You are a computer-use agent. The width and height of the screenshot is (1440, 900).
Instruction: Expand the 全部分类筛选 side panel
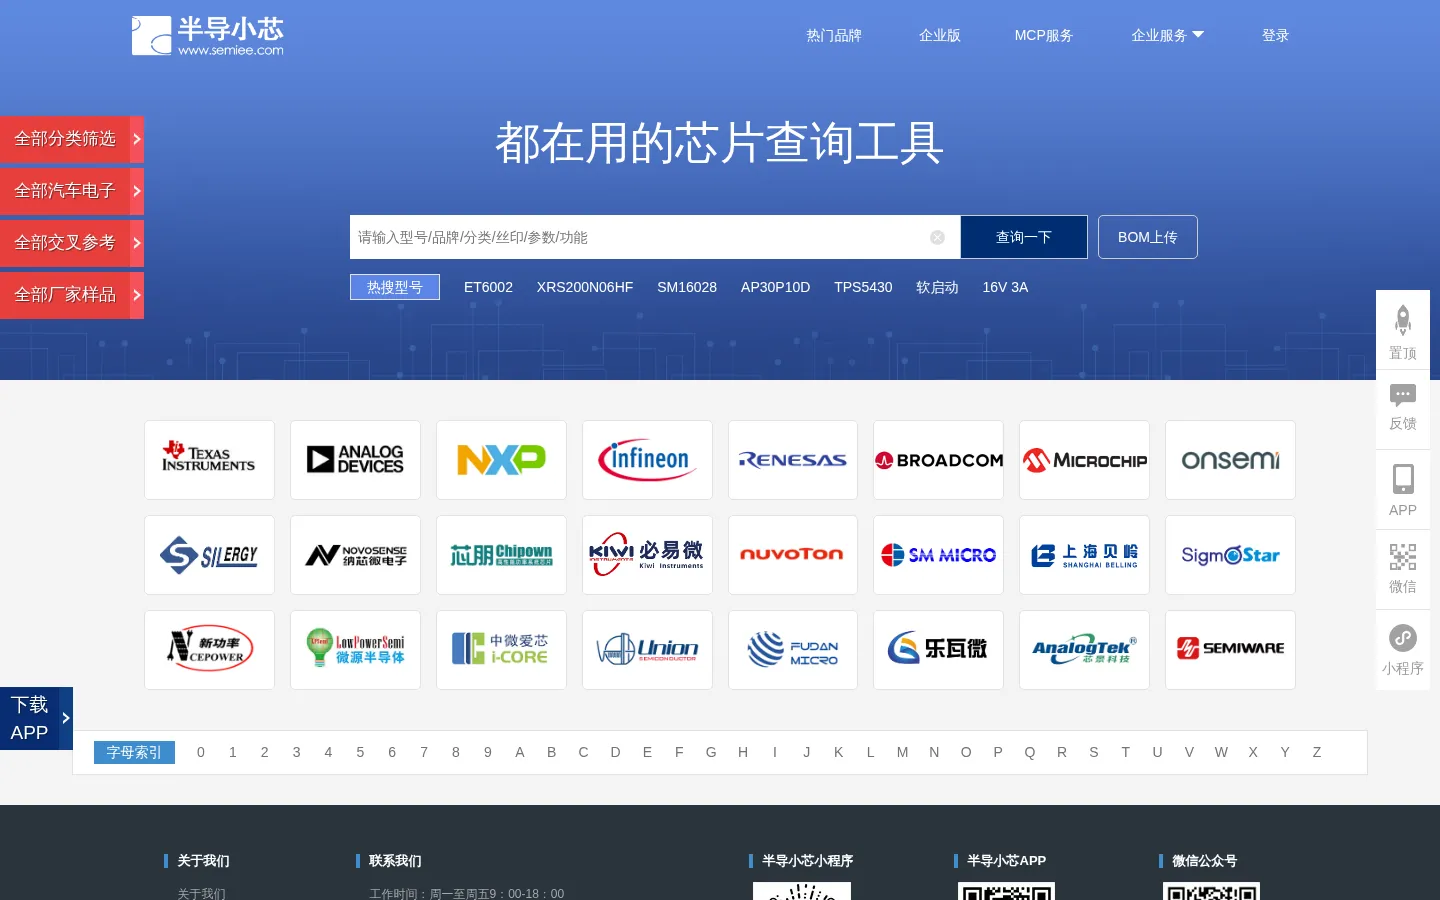72,139
